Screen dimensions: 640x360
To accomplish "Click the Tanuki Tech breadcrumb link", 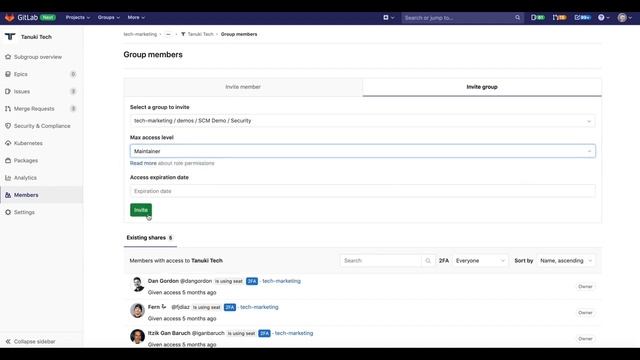I will click(200, 34).
